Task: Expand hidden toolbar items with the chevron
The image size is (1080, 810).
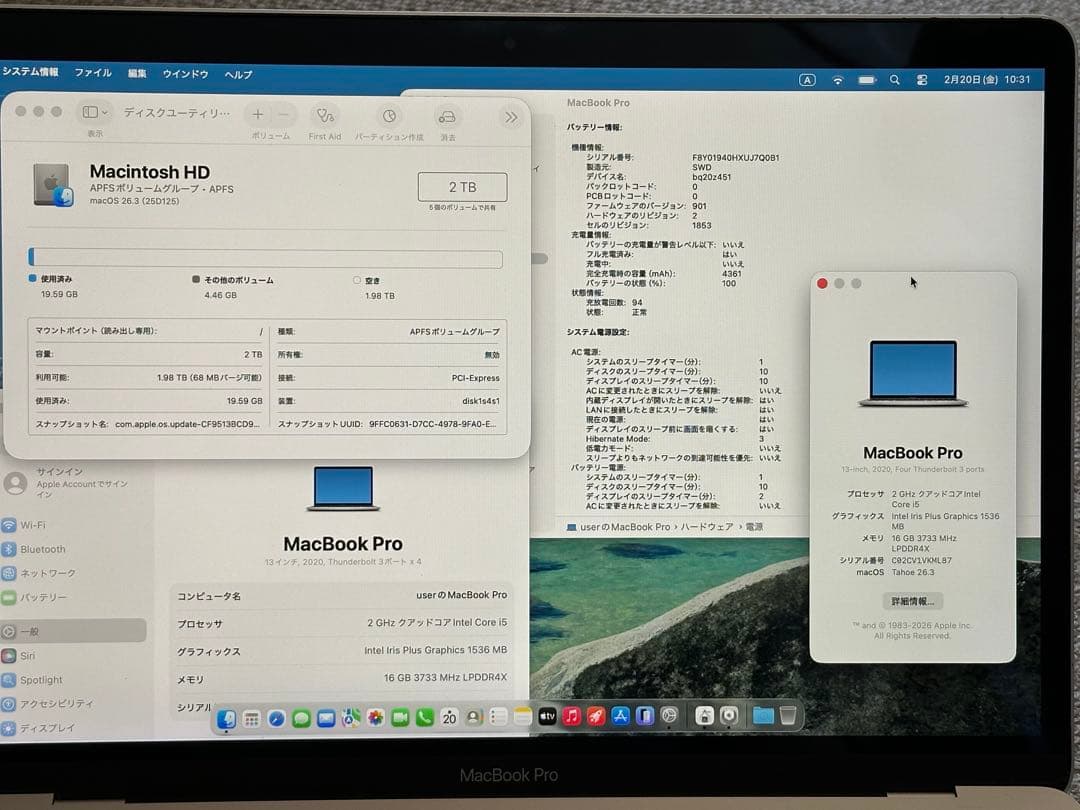Action: pos(512,116)
